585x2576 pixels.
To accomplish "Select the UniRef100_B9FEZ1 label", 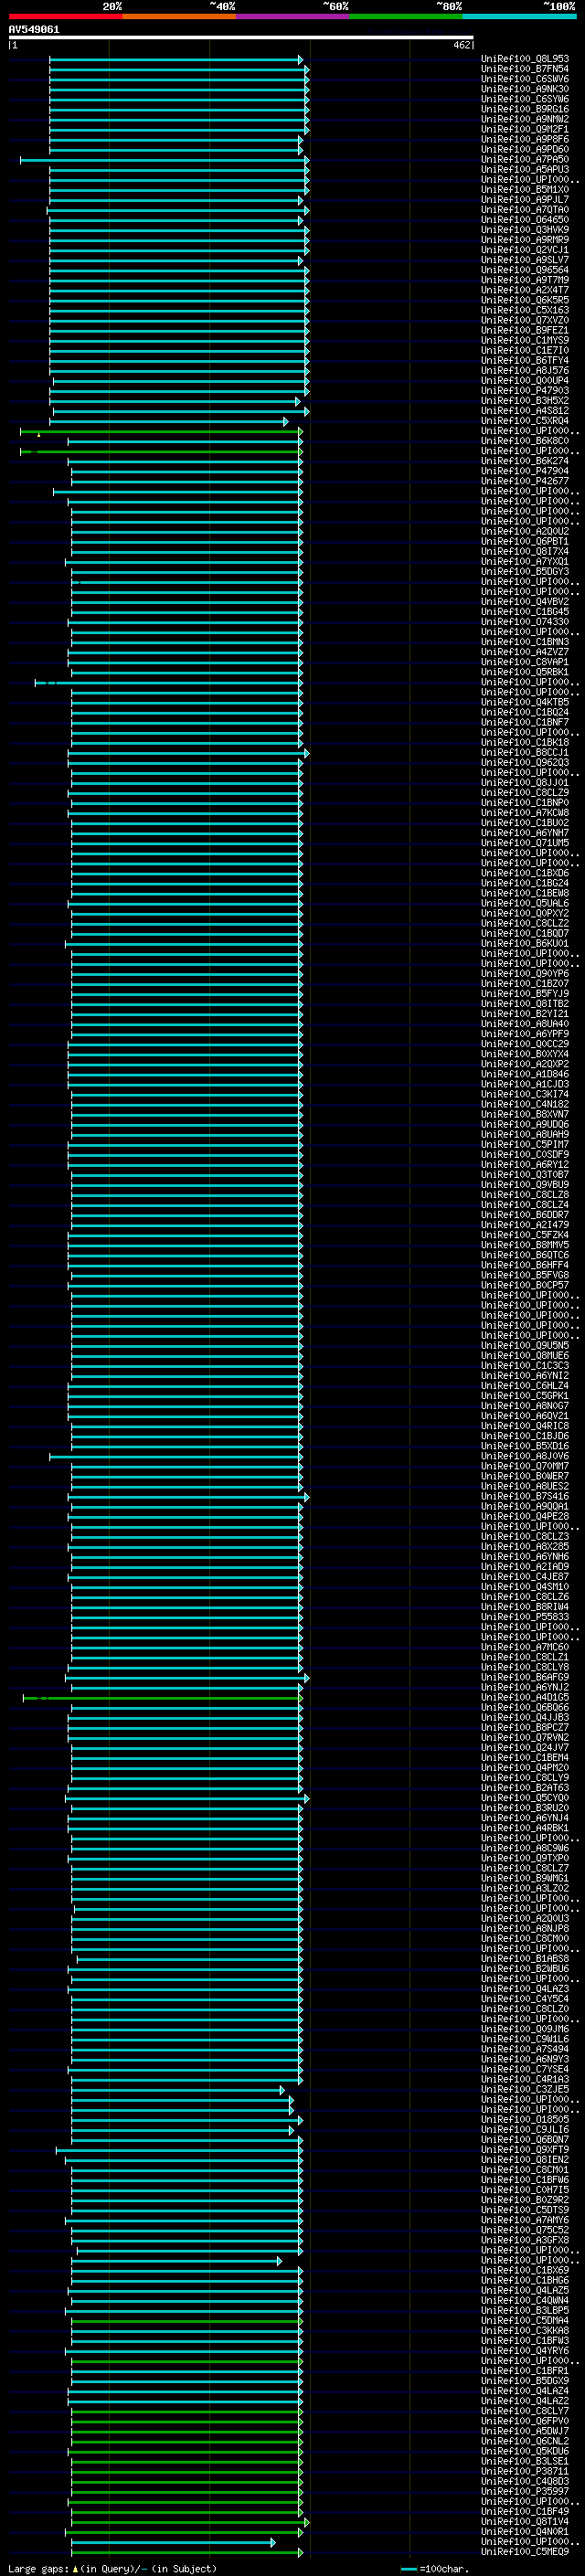I will (524, 330).
